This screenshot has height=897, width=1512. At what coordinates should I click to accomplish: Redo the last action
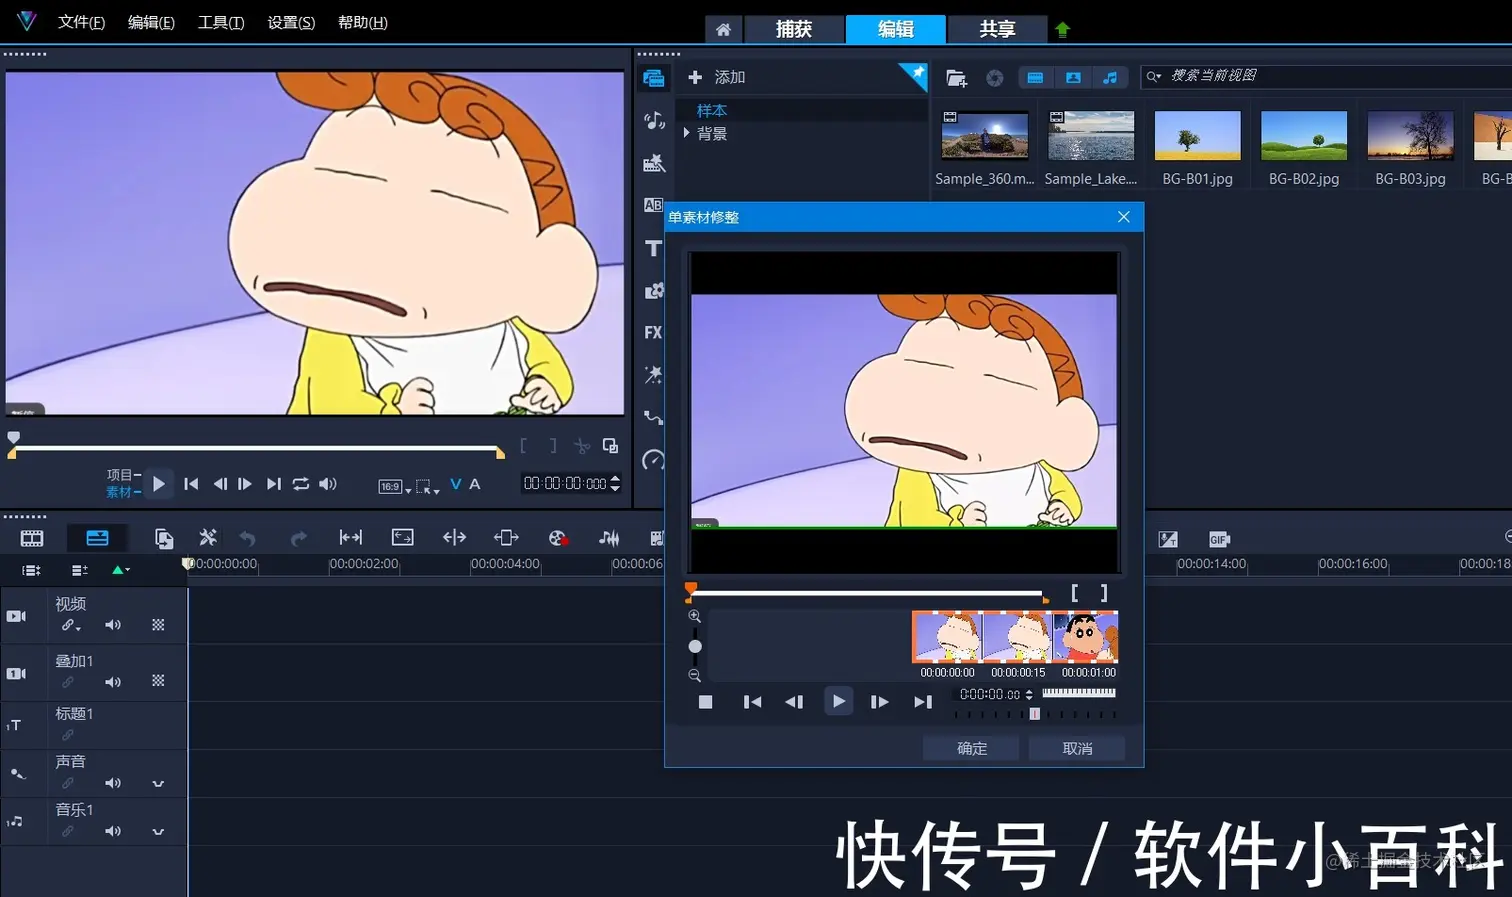(298, 539)
